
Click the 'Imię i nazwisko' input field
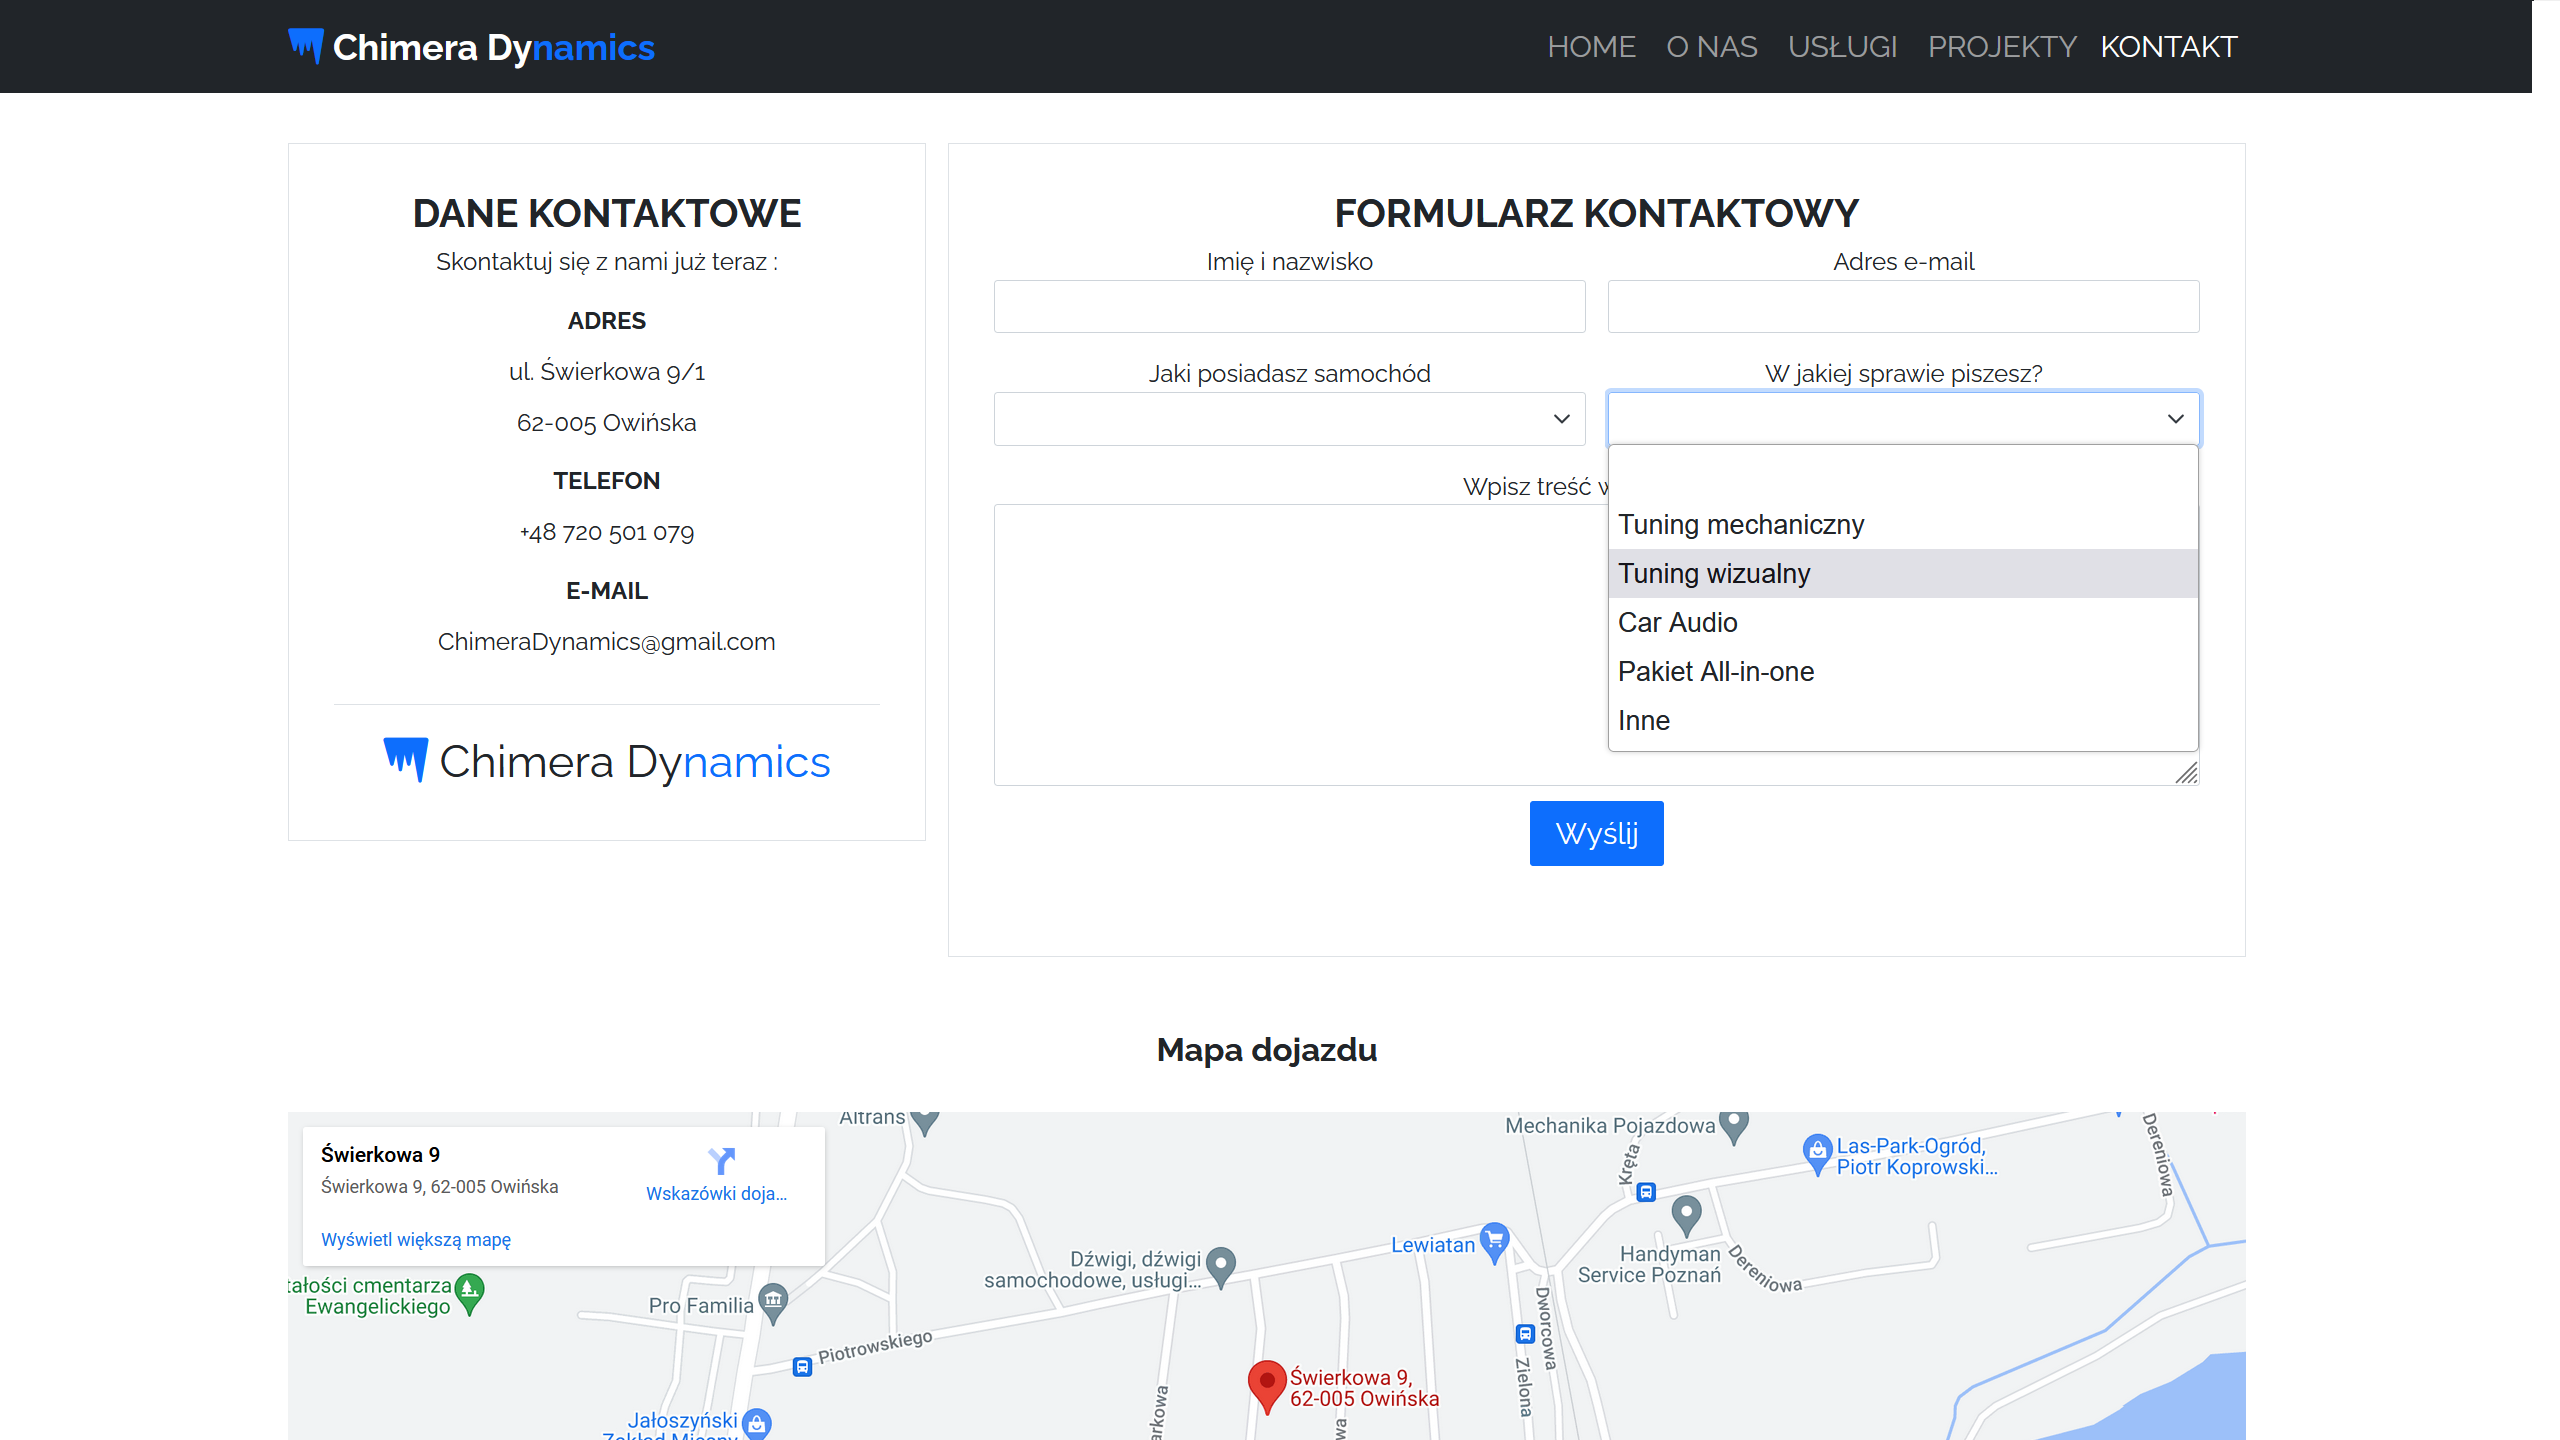click(x=1289, y=307)
